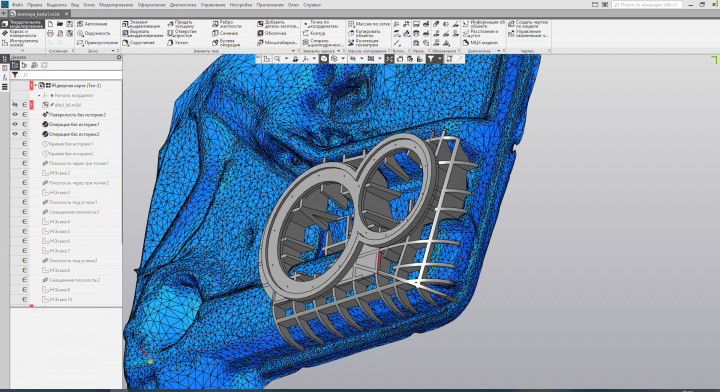Image resolution: width=720 pixels, height=392 pixels.
Task: Toggle visibility of Операция без истории:1
Action: point(15,124)
